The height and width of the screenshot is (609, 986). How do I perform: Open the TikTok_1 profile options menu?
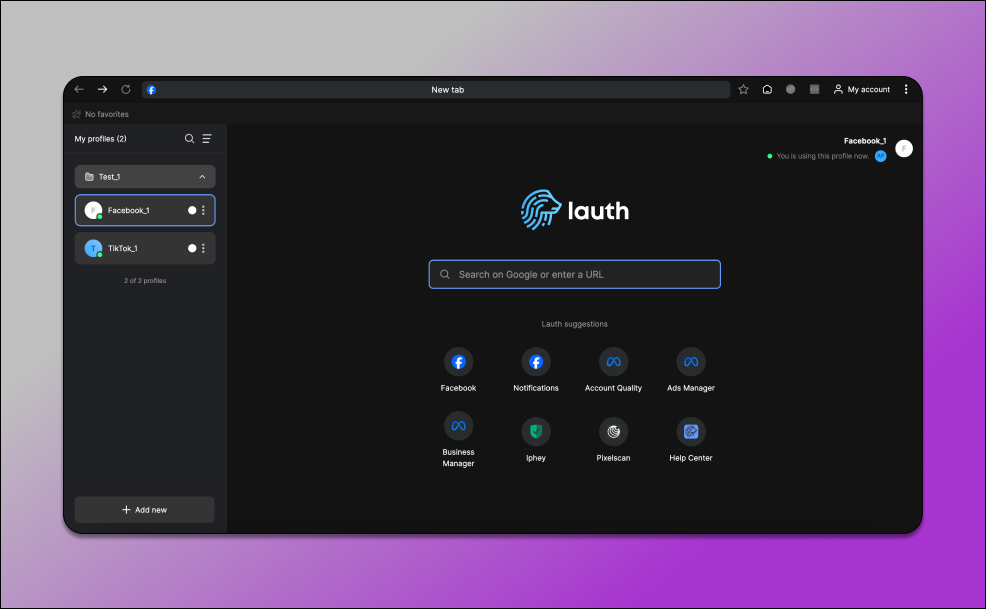coord(204,248)
